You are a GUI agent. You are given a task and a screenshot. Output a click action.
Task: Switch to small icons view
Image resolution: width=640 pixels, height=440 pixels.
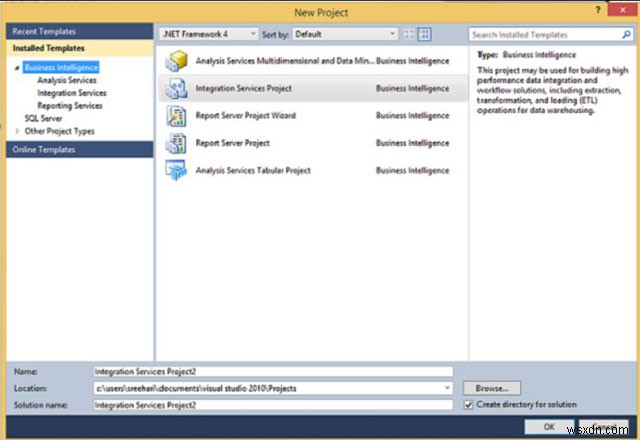click(409, 34)
